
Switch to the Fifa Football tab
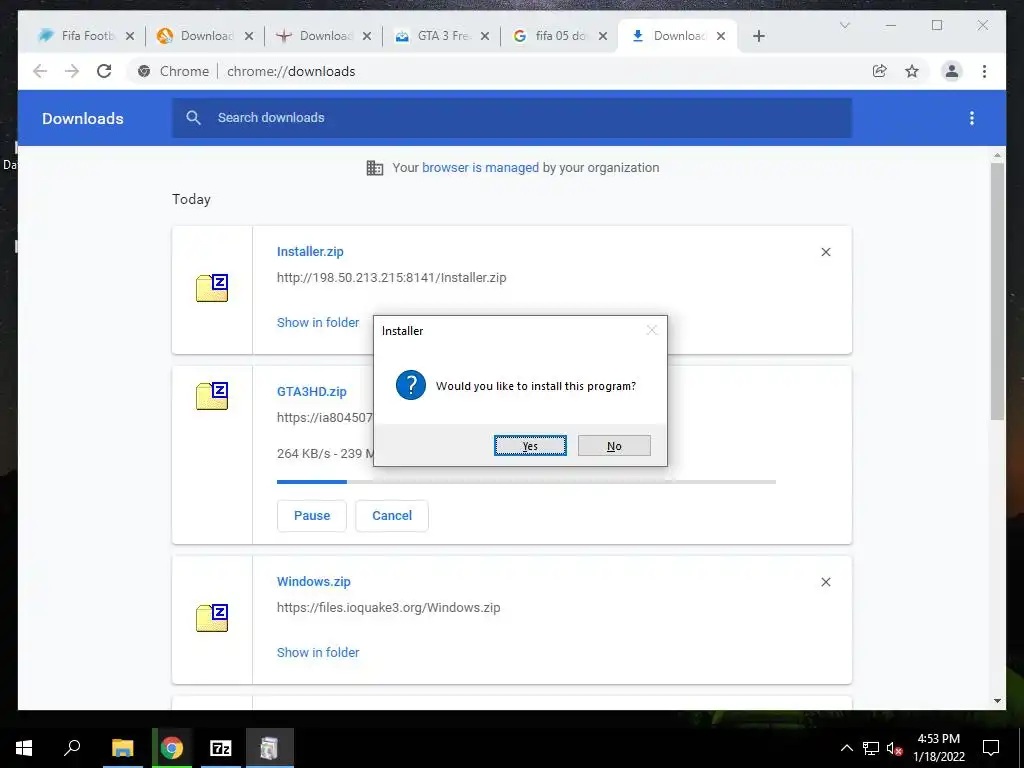point(76,36)
